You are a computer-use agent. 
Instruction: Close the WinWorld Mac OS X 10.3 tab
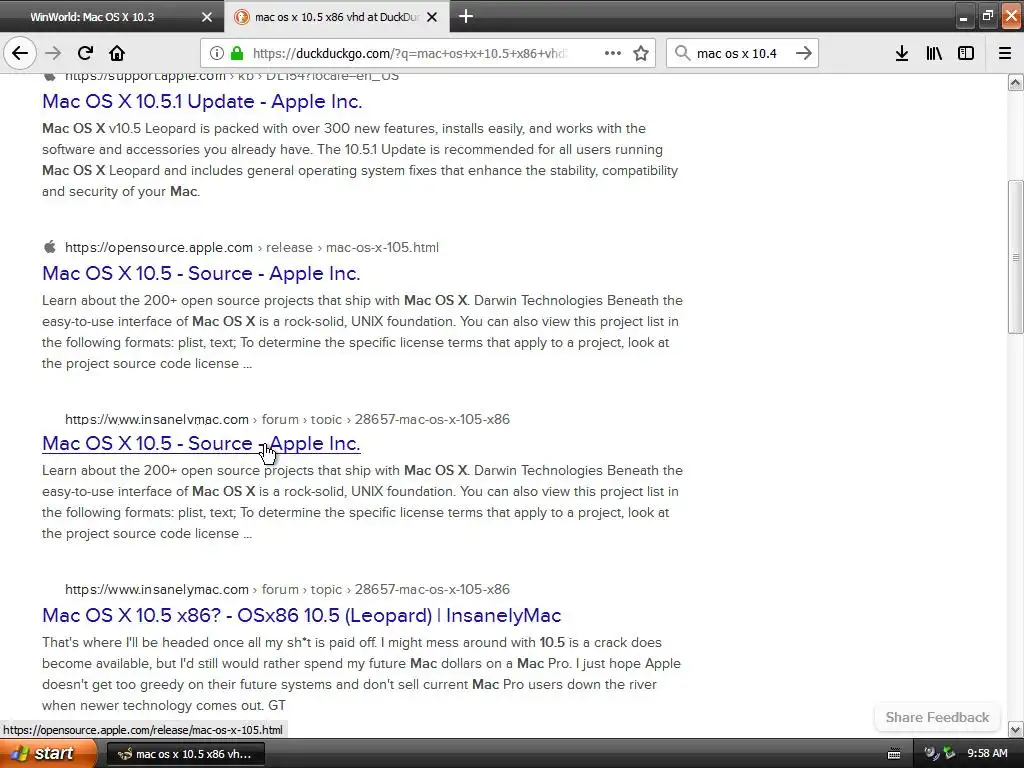[x=207, y=17]
